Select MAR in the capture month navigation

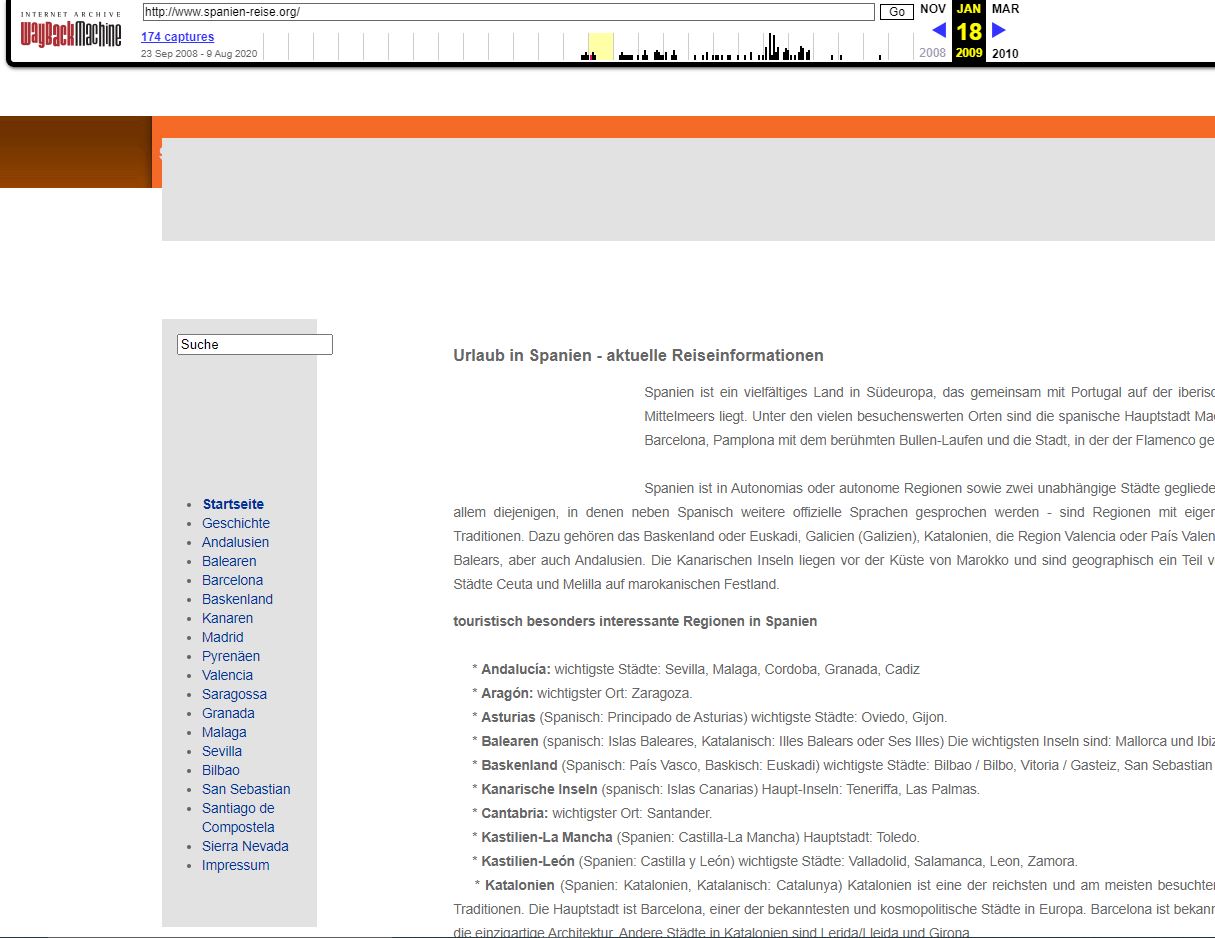1005,9
